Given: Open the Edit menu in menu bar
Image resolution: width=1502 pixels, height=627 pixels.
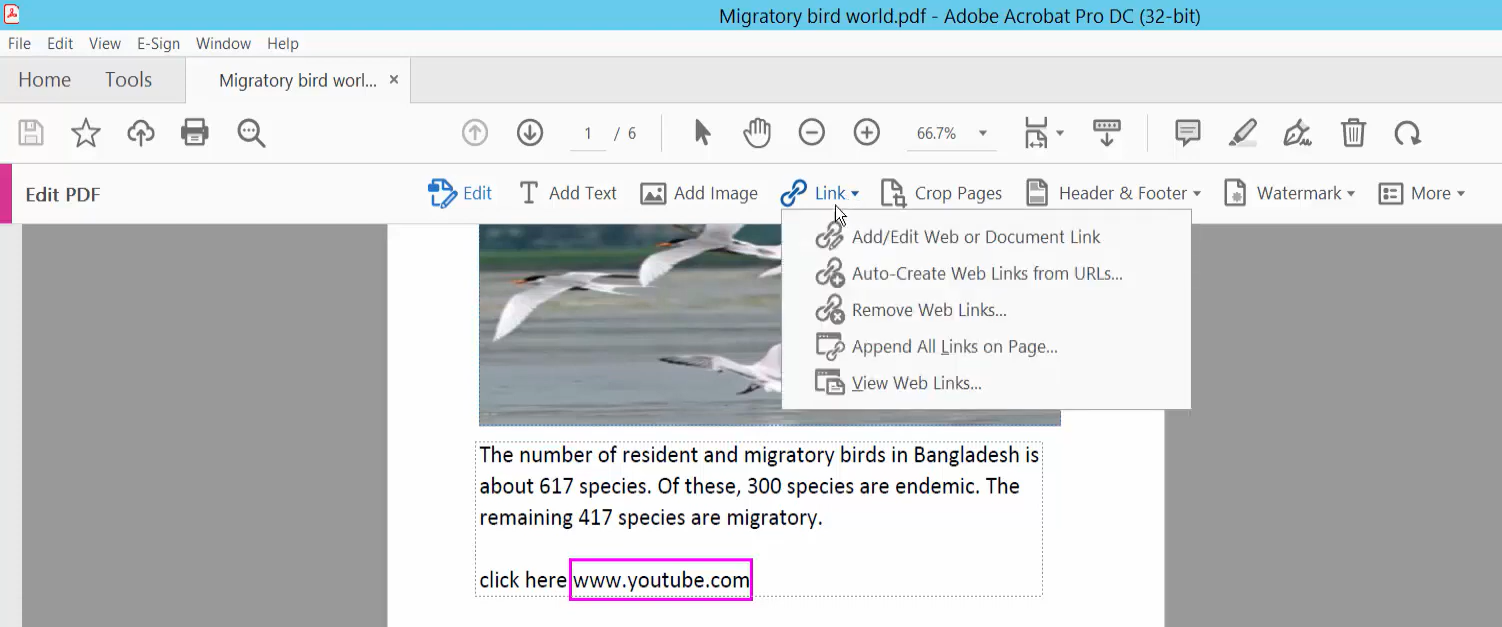Looking at the screenshot, I should 60,43.
